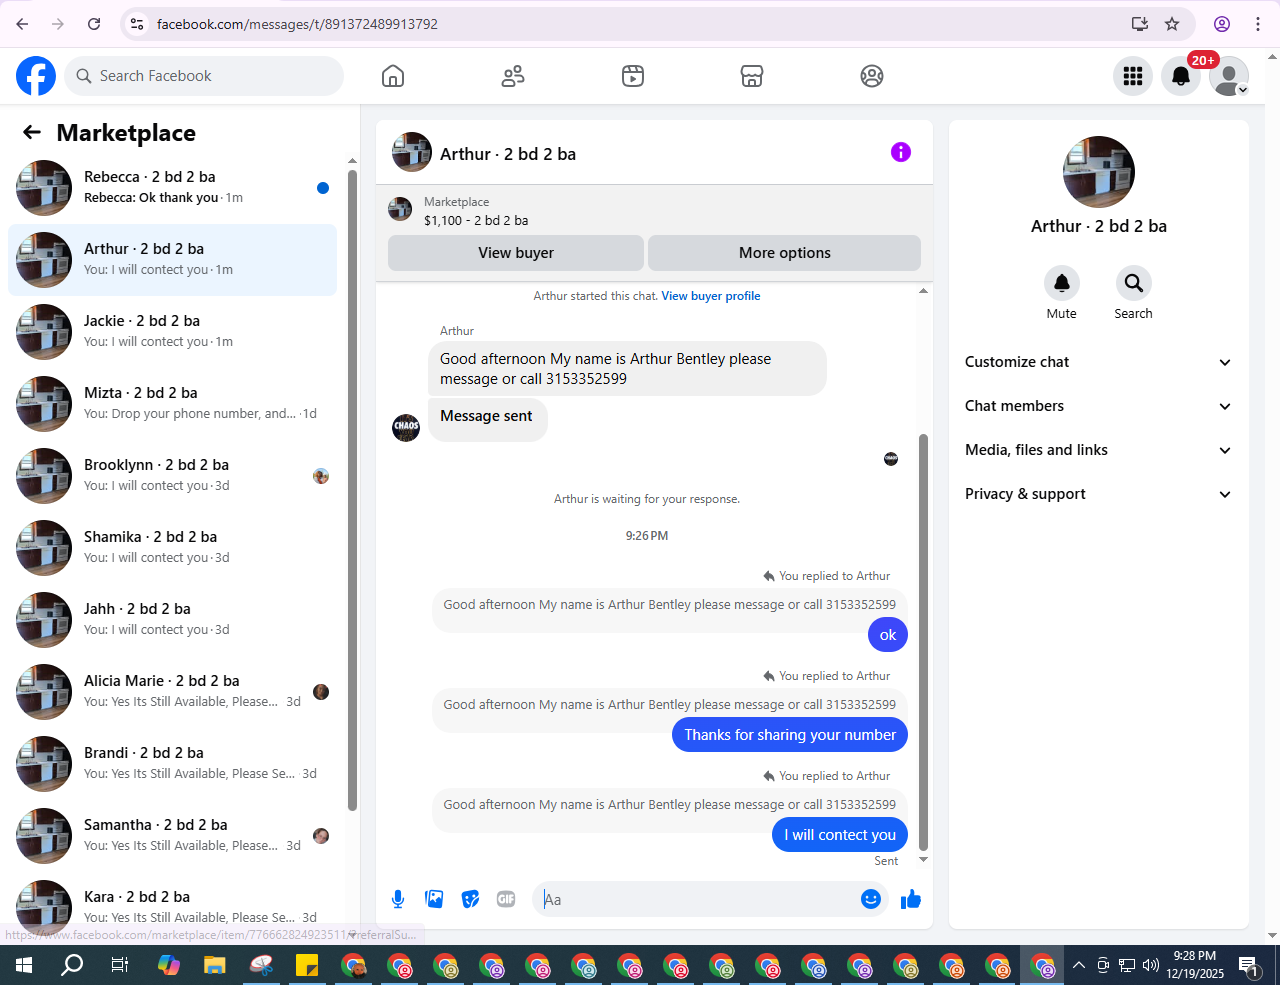Open Brooklynn · 2 bd 2 ba conversation
This screenshot has width=1280, height=985.
click(x=172, y=476)
